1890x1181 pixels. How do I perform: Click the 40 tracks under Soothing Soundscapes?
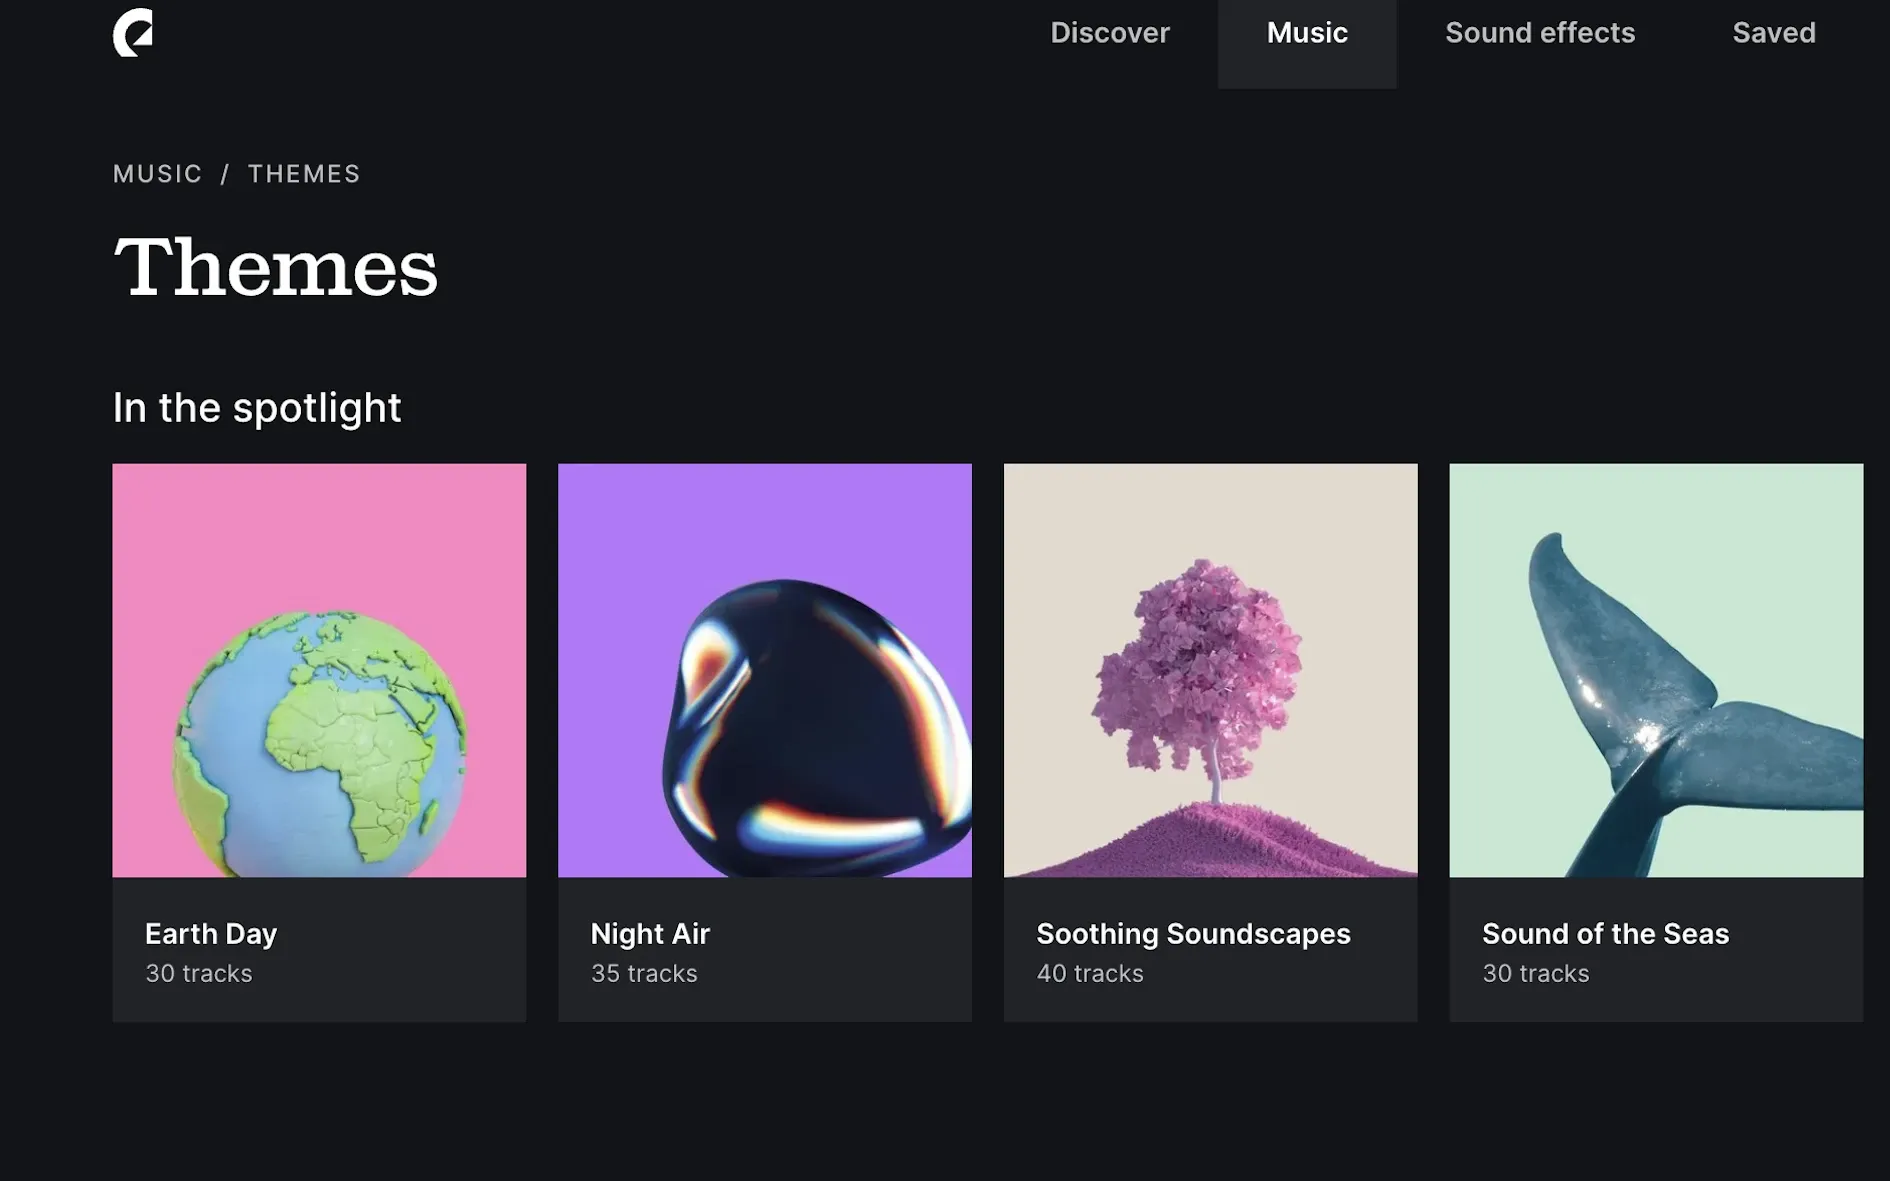pos(1090,973)
